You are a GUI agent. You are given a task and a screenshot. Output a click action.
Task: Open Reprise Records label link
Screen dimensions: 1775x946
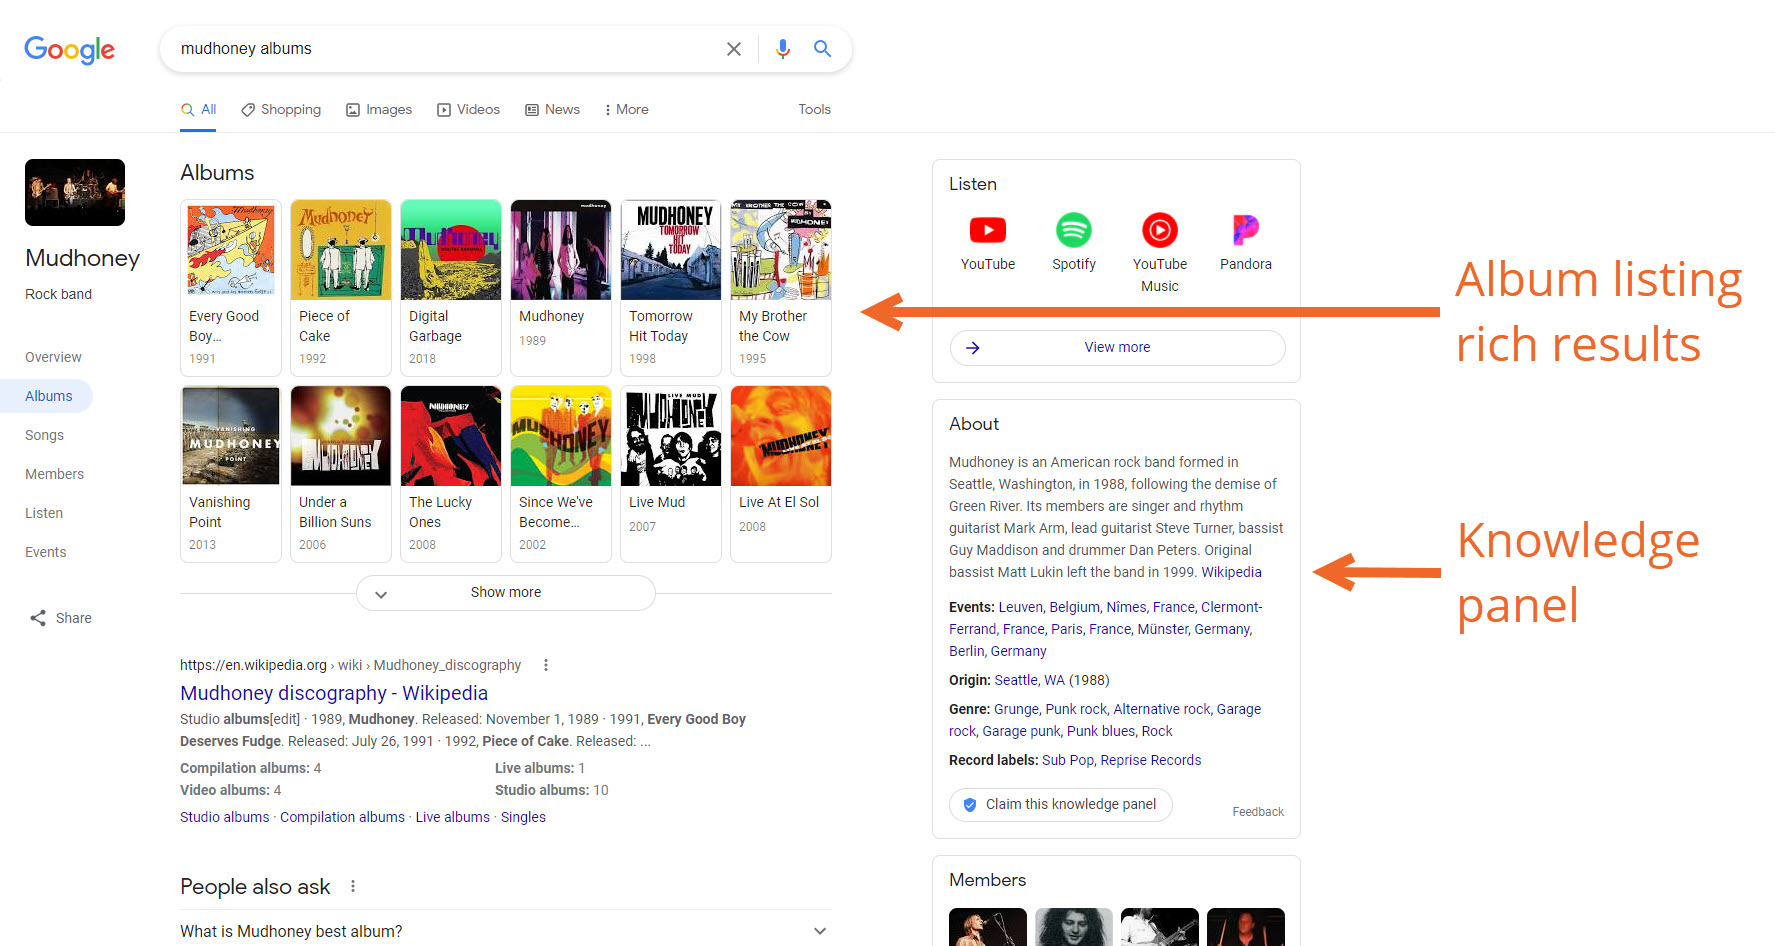[x=1151, y=760]
